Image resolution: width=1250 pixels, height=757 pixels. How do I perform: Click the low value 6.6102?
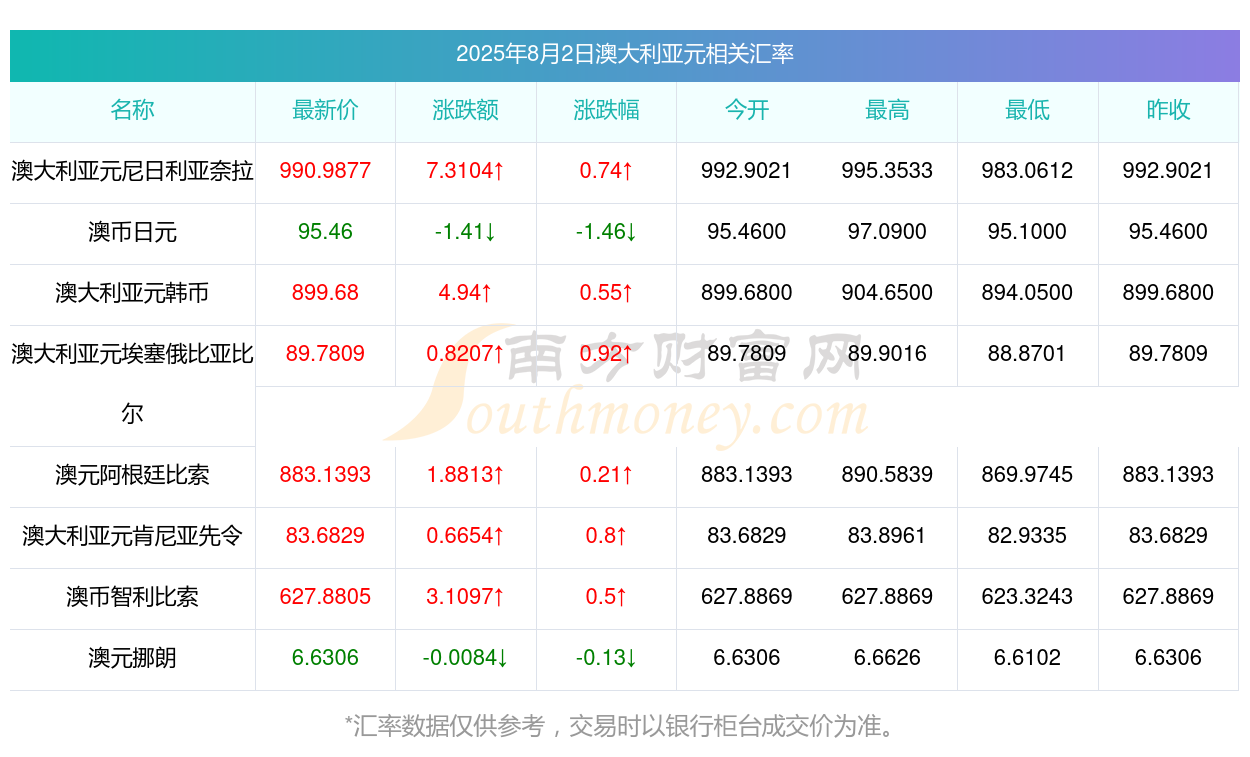1028,658
